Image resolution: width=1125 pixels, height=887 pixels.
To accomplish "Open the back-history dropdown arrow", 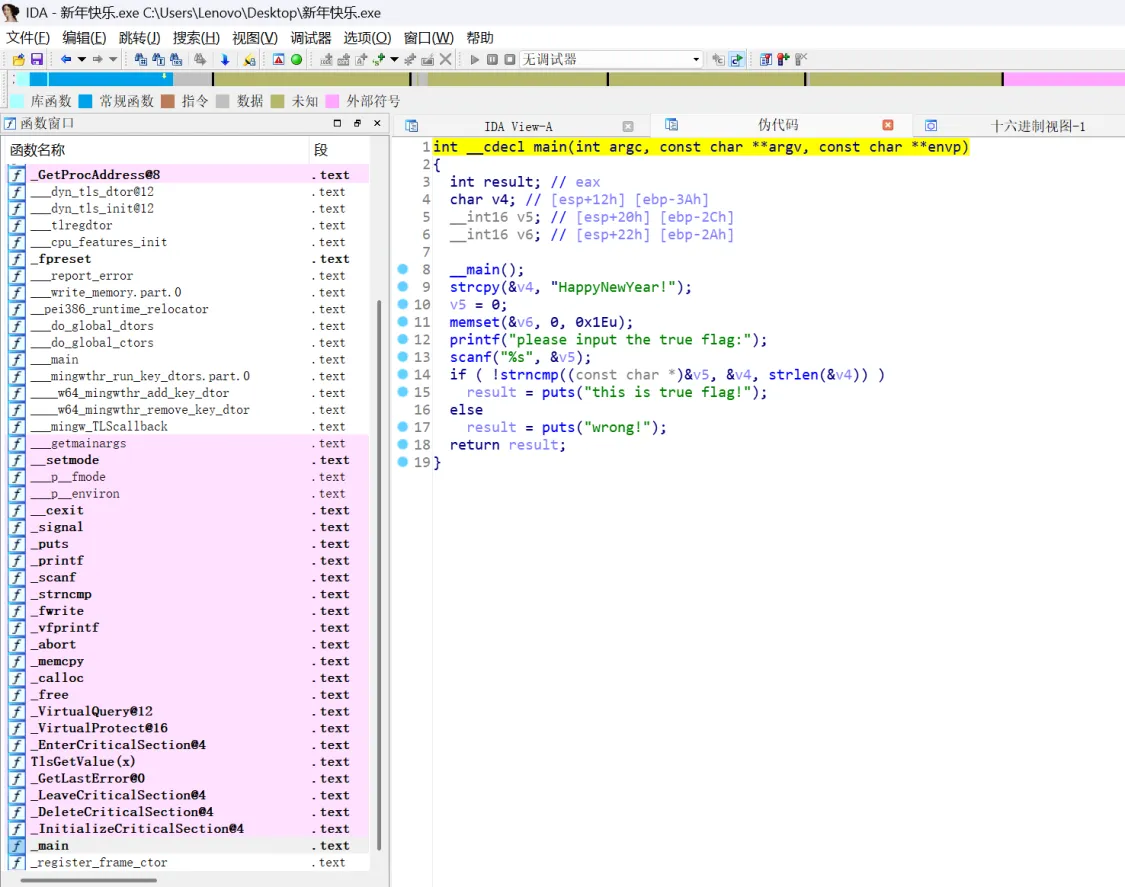I will tap(82, 60).
